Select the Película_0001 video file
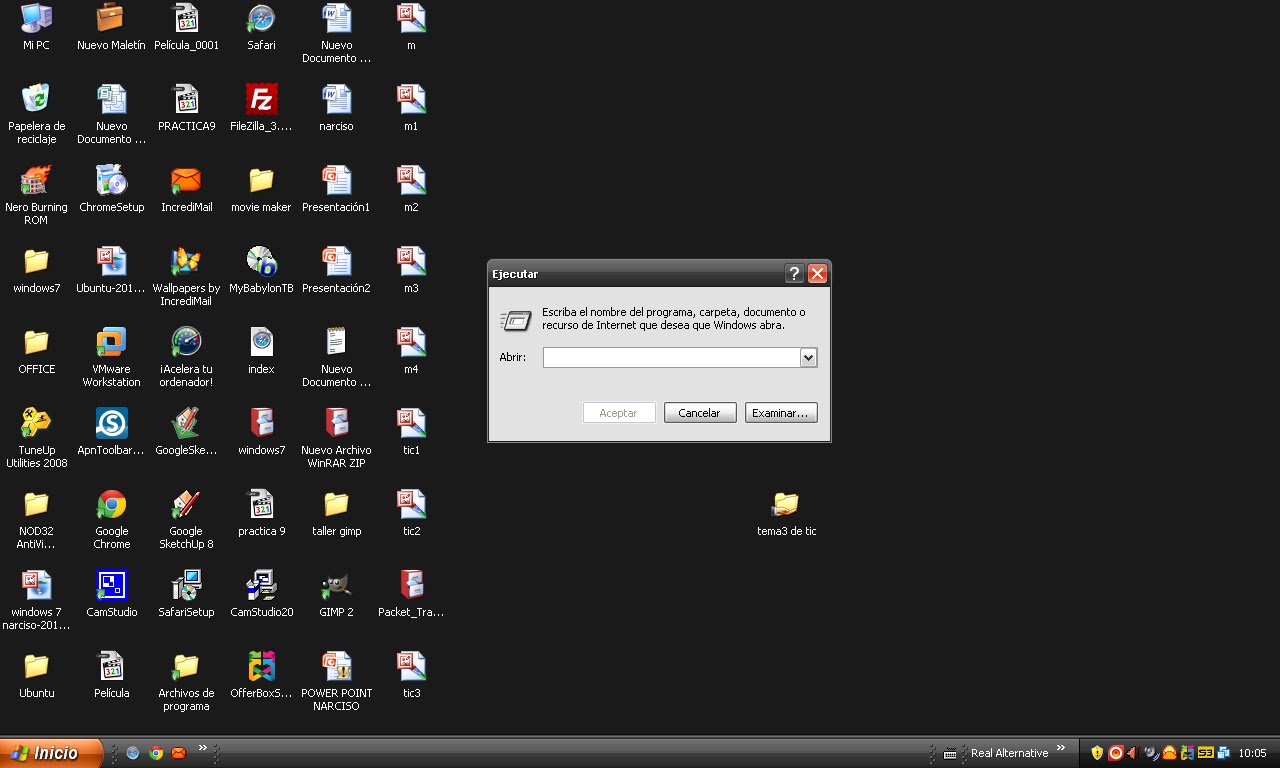Screen dimensions: 1280x768 click(186, 26)
